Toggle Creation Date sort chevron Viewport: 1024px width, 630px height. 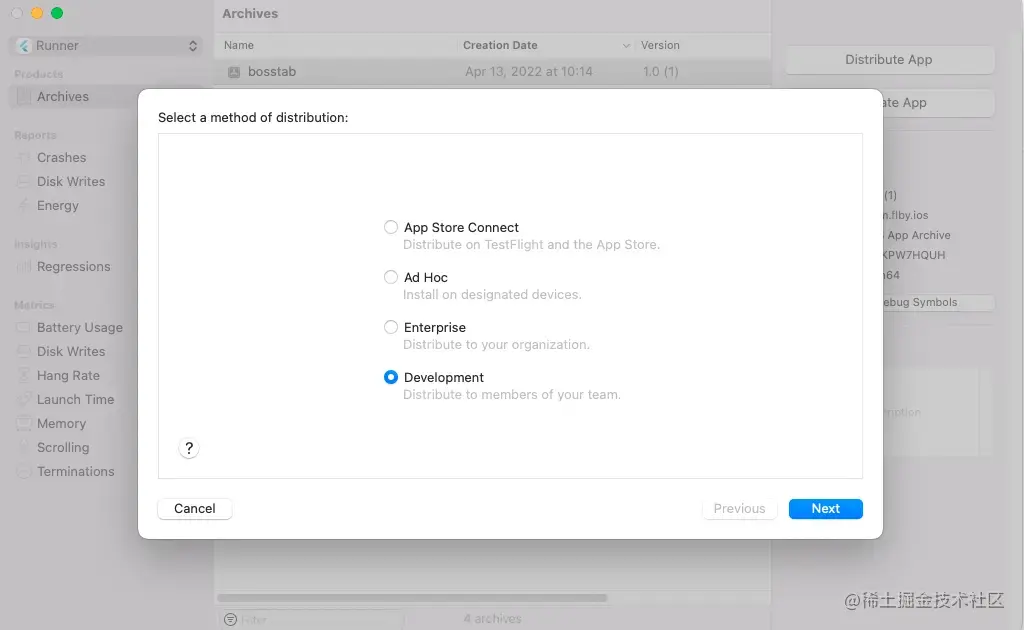(626, 46)
